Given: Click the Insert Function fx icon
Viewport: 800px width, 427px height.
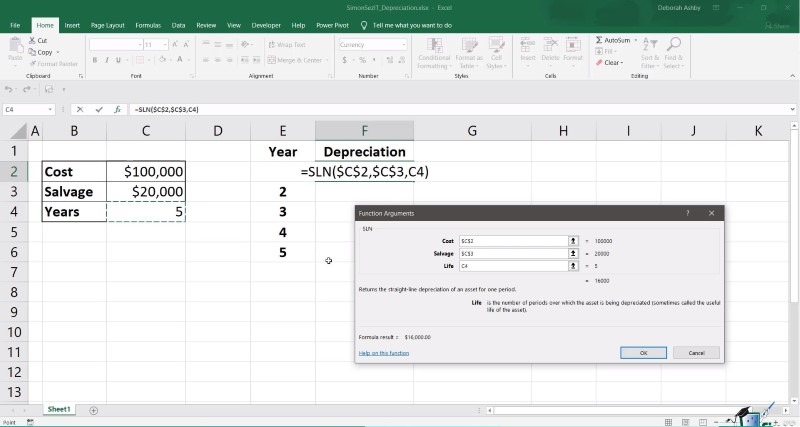Looking at the screenshot, I should [x=118, y=109].
